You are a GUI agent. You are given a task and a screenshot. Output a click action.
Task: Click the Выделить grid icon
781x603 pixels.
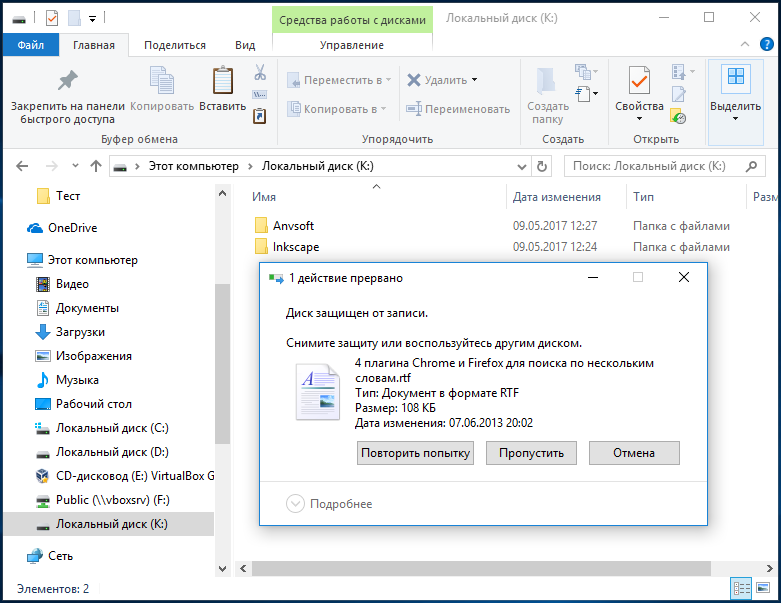[736, 77]
